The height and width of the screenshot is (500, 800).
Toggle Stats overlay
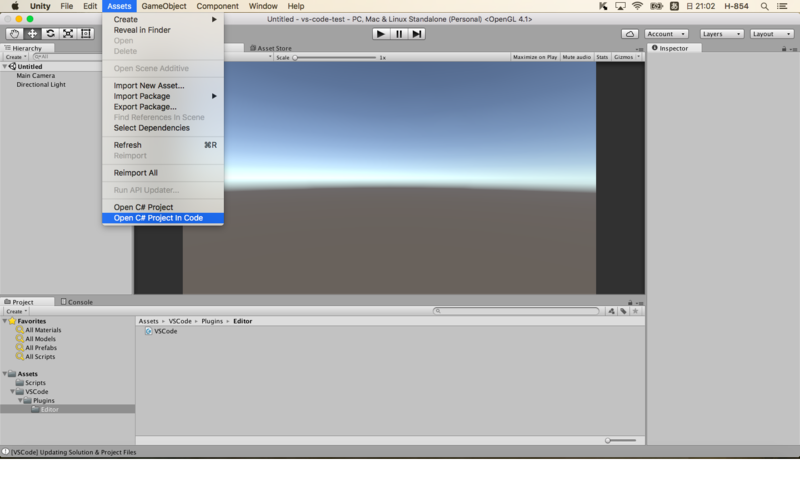[x=602, y=57]
